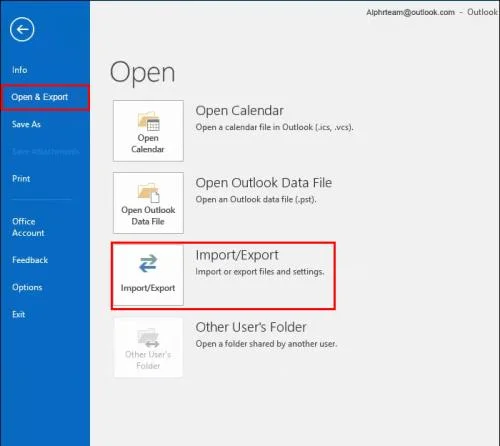Open the Info menu item

[19, 70]
